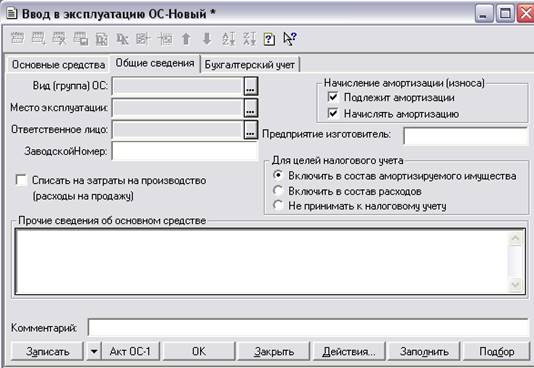Click the move row up arrow icon
This screenshot has width=534, height=368.
(x=186, y=39)
